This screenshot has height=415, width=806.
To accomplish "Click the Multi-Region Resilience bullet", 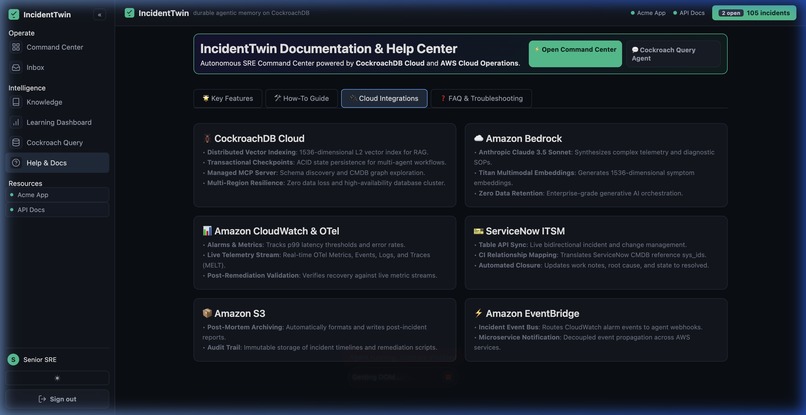I will (324, 183).
